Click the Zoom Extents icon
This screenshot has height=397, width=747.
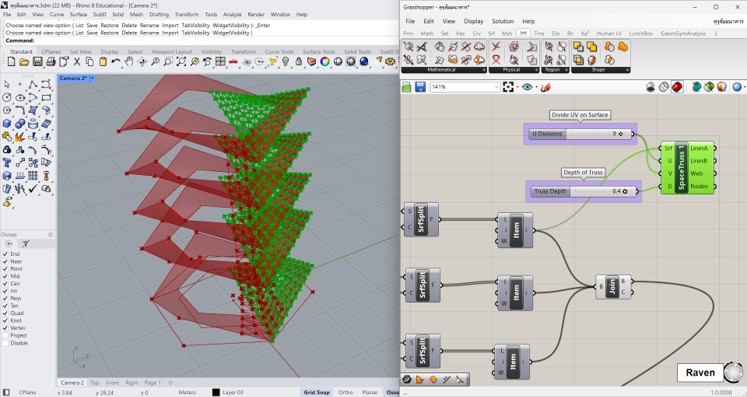click(181, 62)
